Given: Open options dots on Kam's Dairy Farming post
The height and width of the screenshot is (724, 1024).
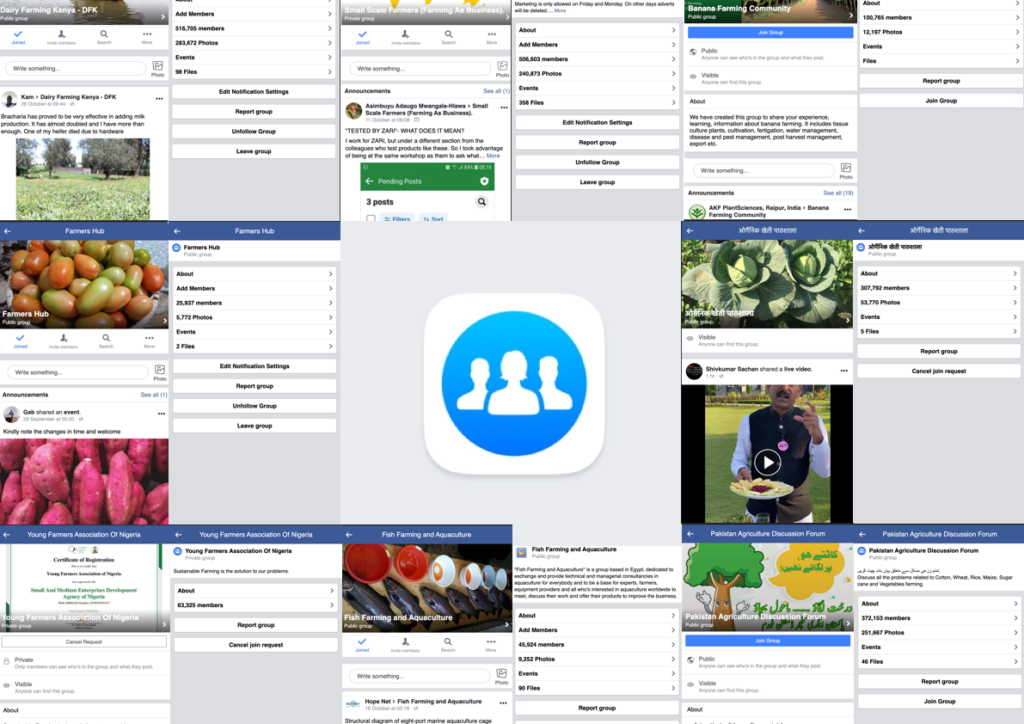Looking at the screenshot, I should 159,99.
